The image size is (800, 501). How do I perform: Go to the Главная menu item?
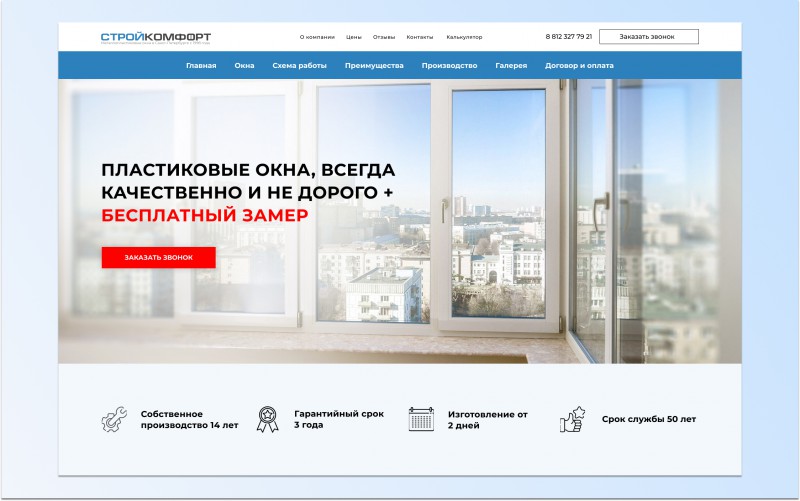pyautogui.click(x=201, y=65)
